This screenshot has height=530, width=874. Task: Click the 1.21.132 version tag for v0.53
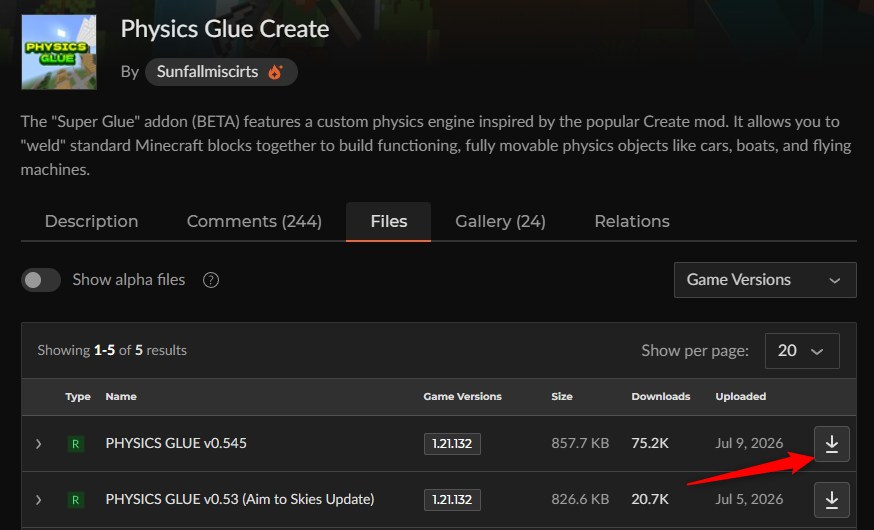pyautogui.click(x=452, y=500)
